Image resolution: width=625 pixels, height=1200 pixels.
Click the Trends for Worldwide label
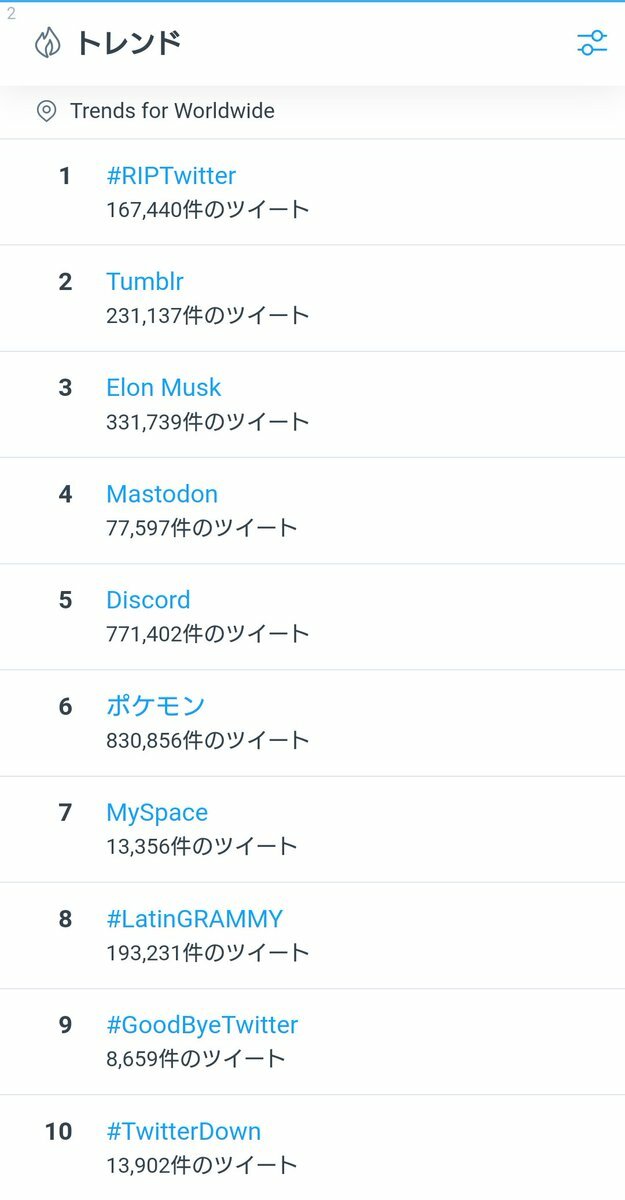point(172,111)
